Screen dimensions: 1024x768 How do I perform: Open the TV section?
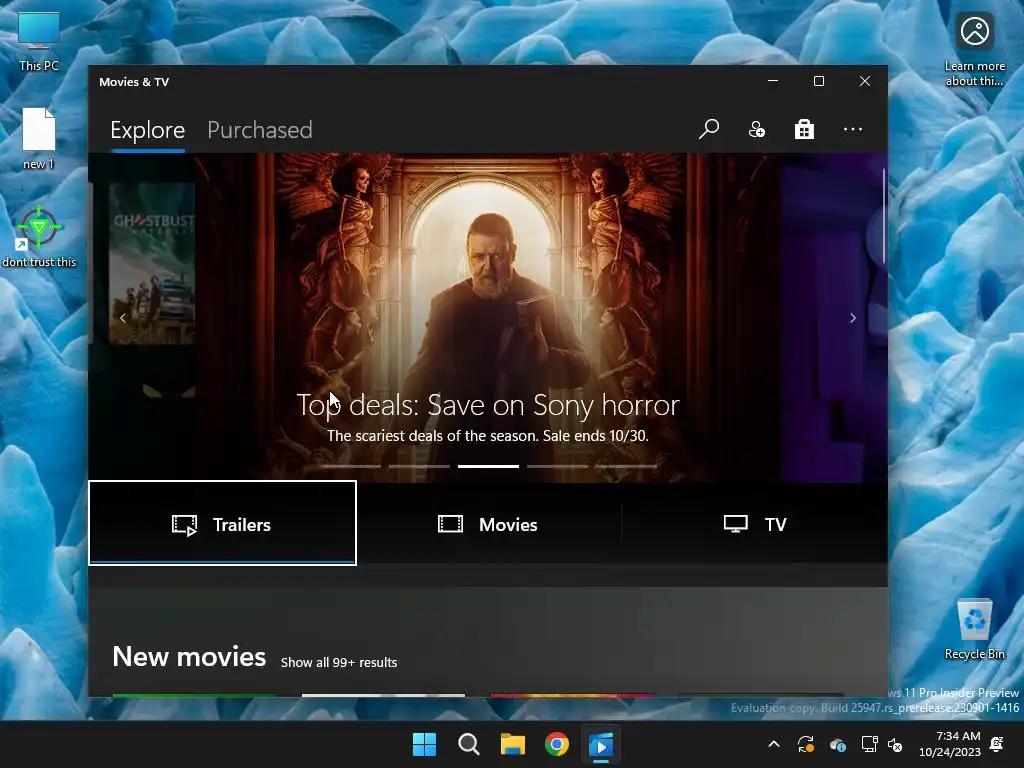[x=755, y=524]
